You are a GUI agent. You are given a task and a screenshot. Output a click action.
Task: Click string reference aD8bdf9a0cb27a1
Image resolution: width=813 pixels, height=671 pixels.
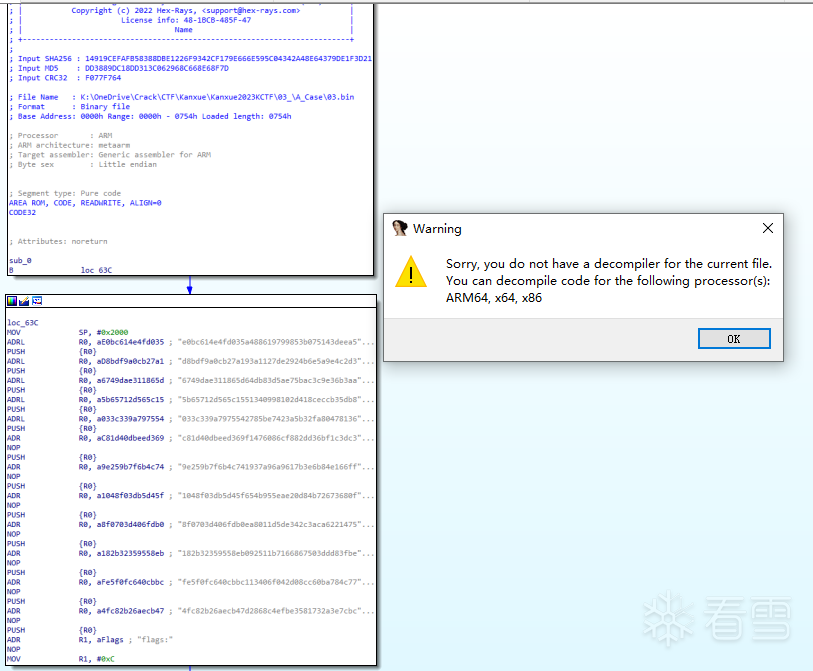(130, 361)
